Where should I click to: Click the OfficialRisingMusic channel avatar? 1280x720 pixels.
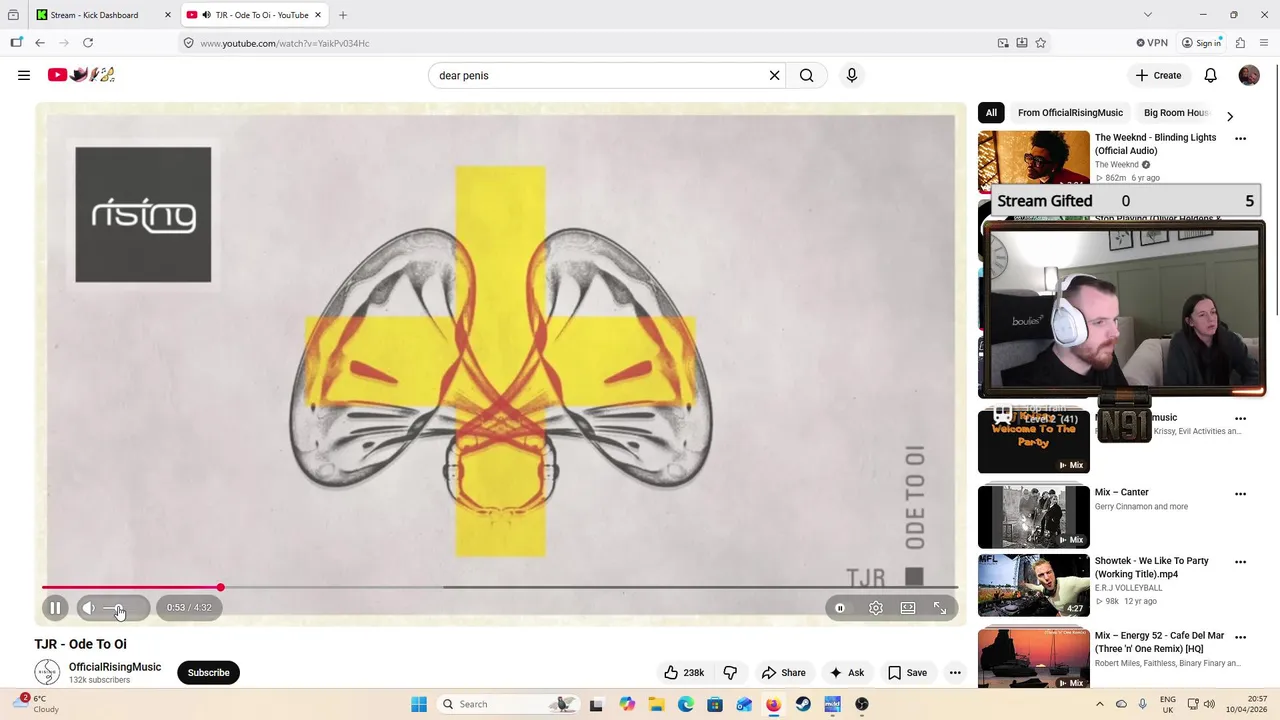47,672
